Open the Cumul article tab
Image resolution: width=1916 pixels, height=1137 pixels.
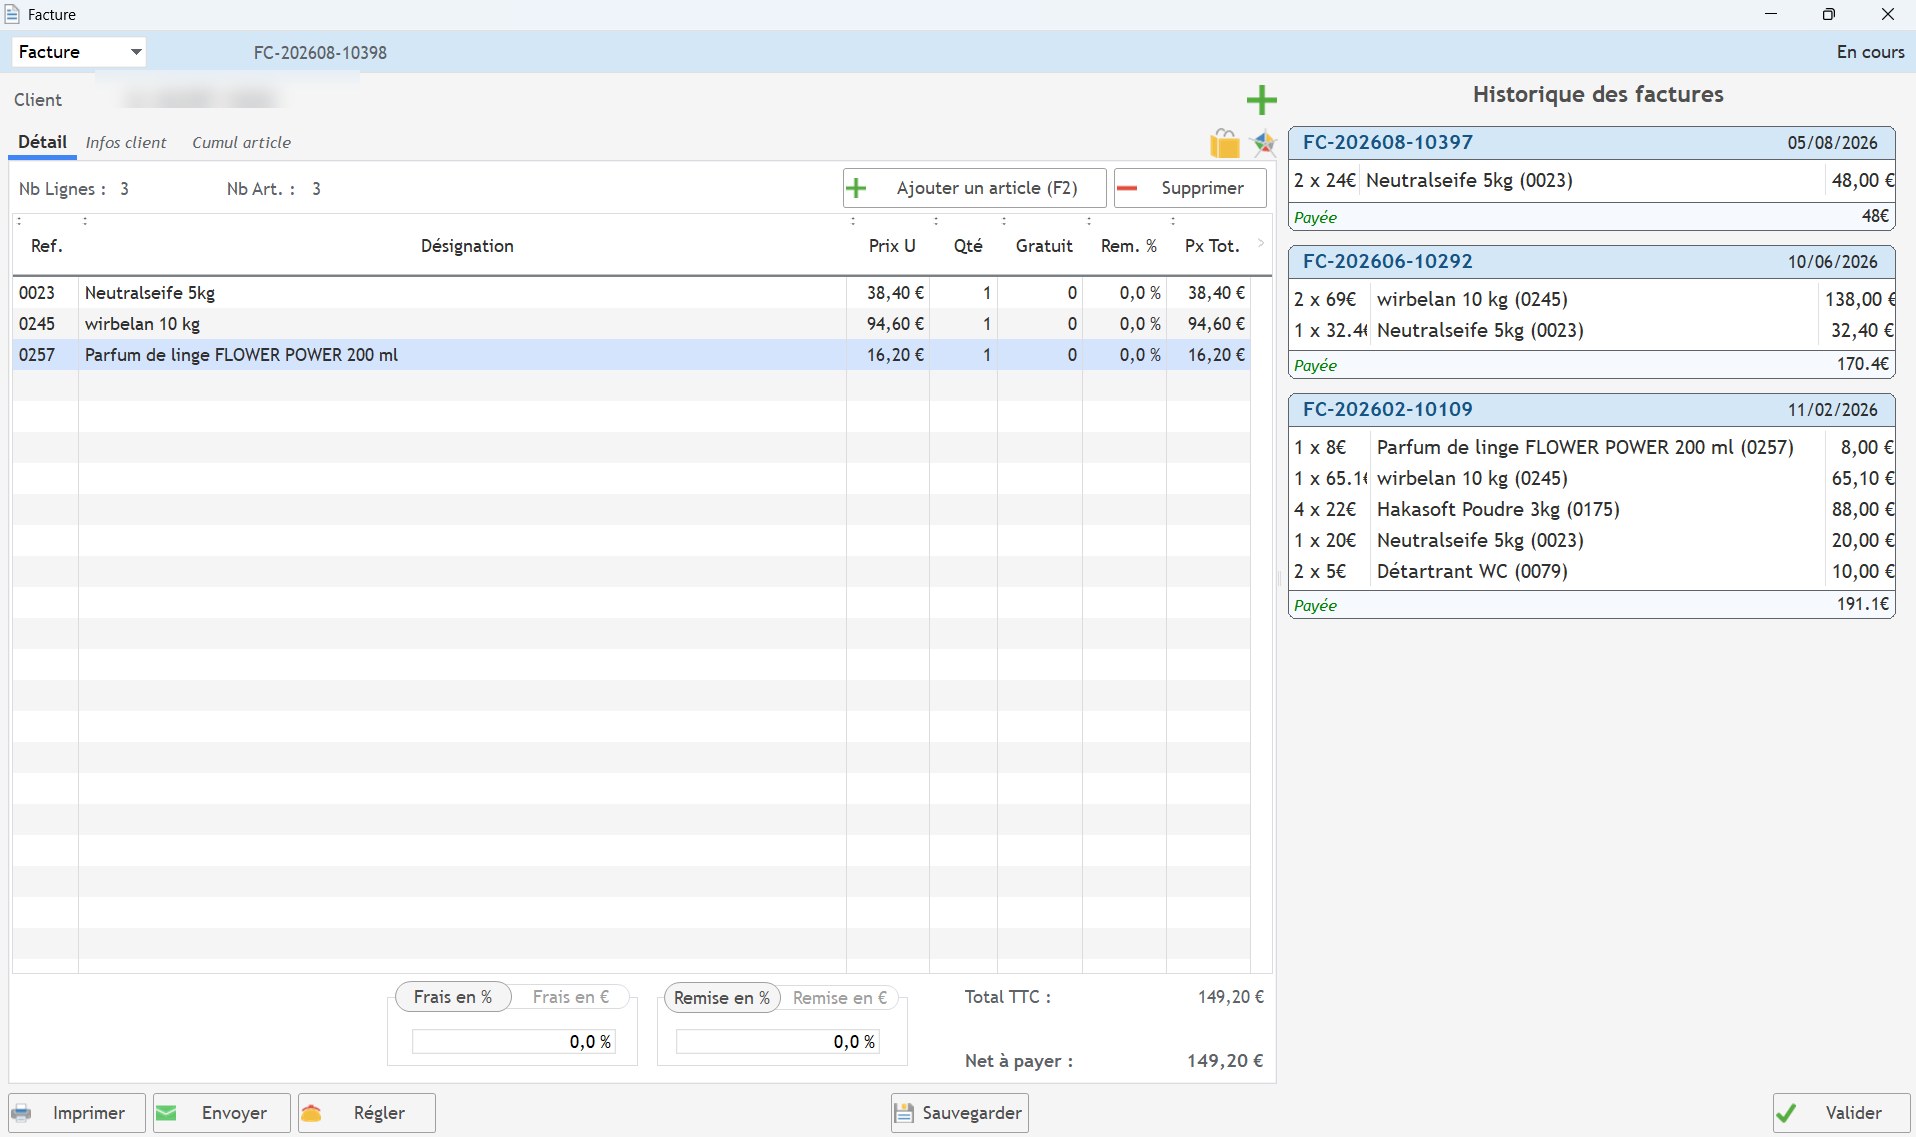click(241, 142)
